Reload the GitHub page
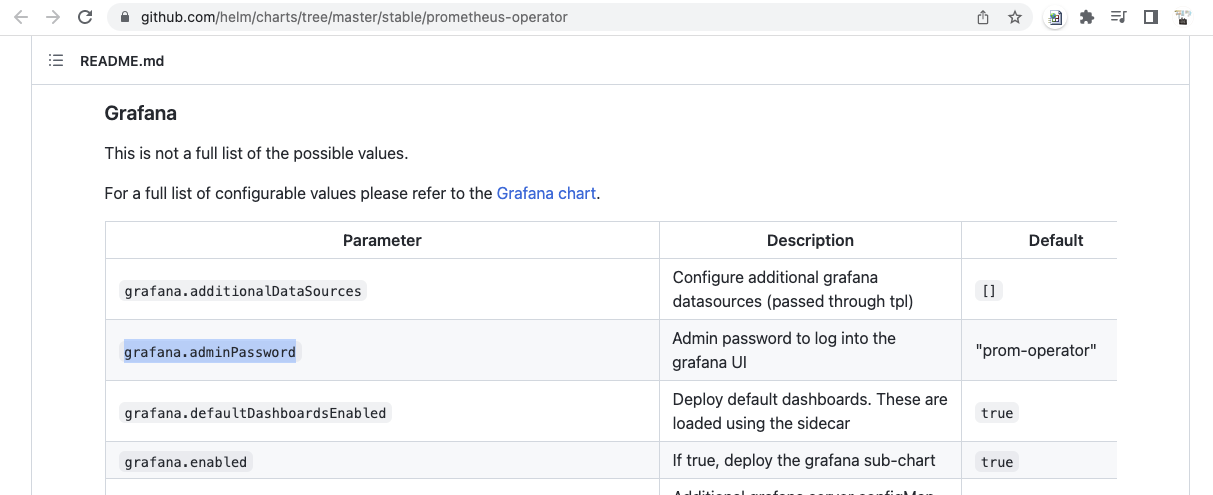1213x495 pixels. (85, 17)
